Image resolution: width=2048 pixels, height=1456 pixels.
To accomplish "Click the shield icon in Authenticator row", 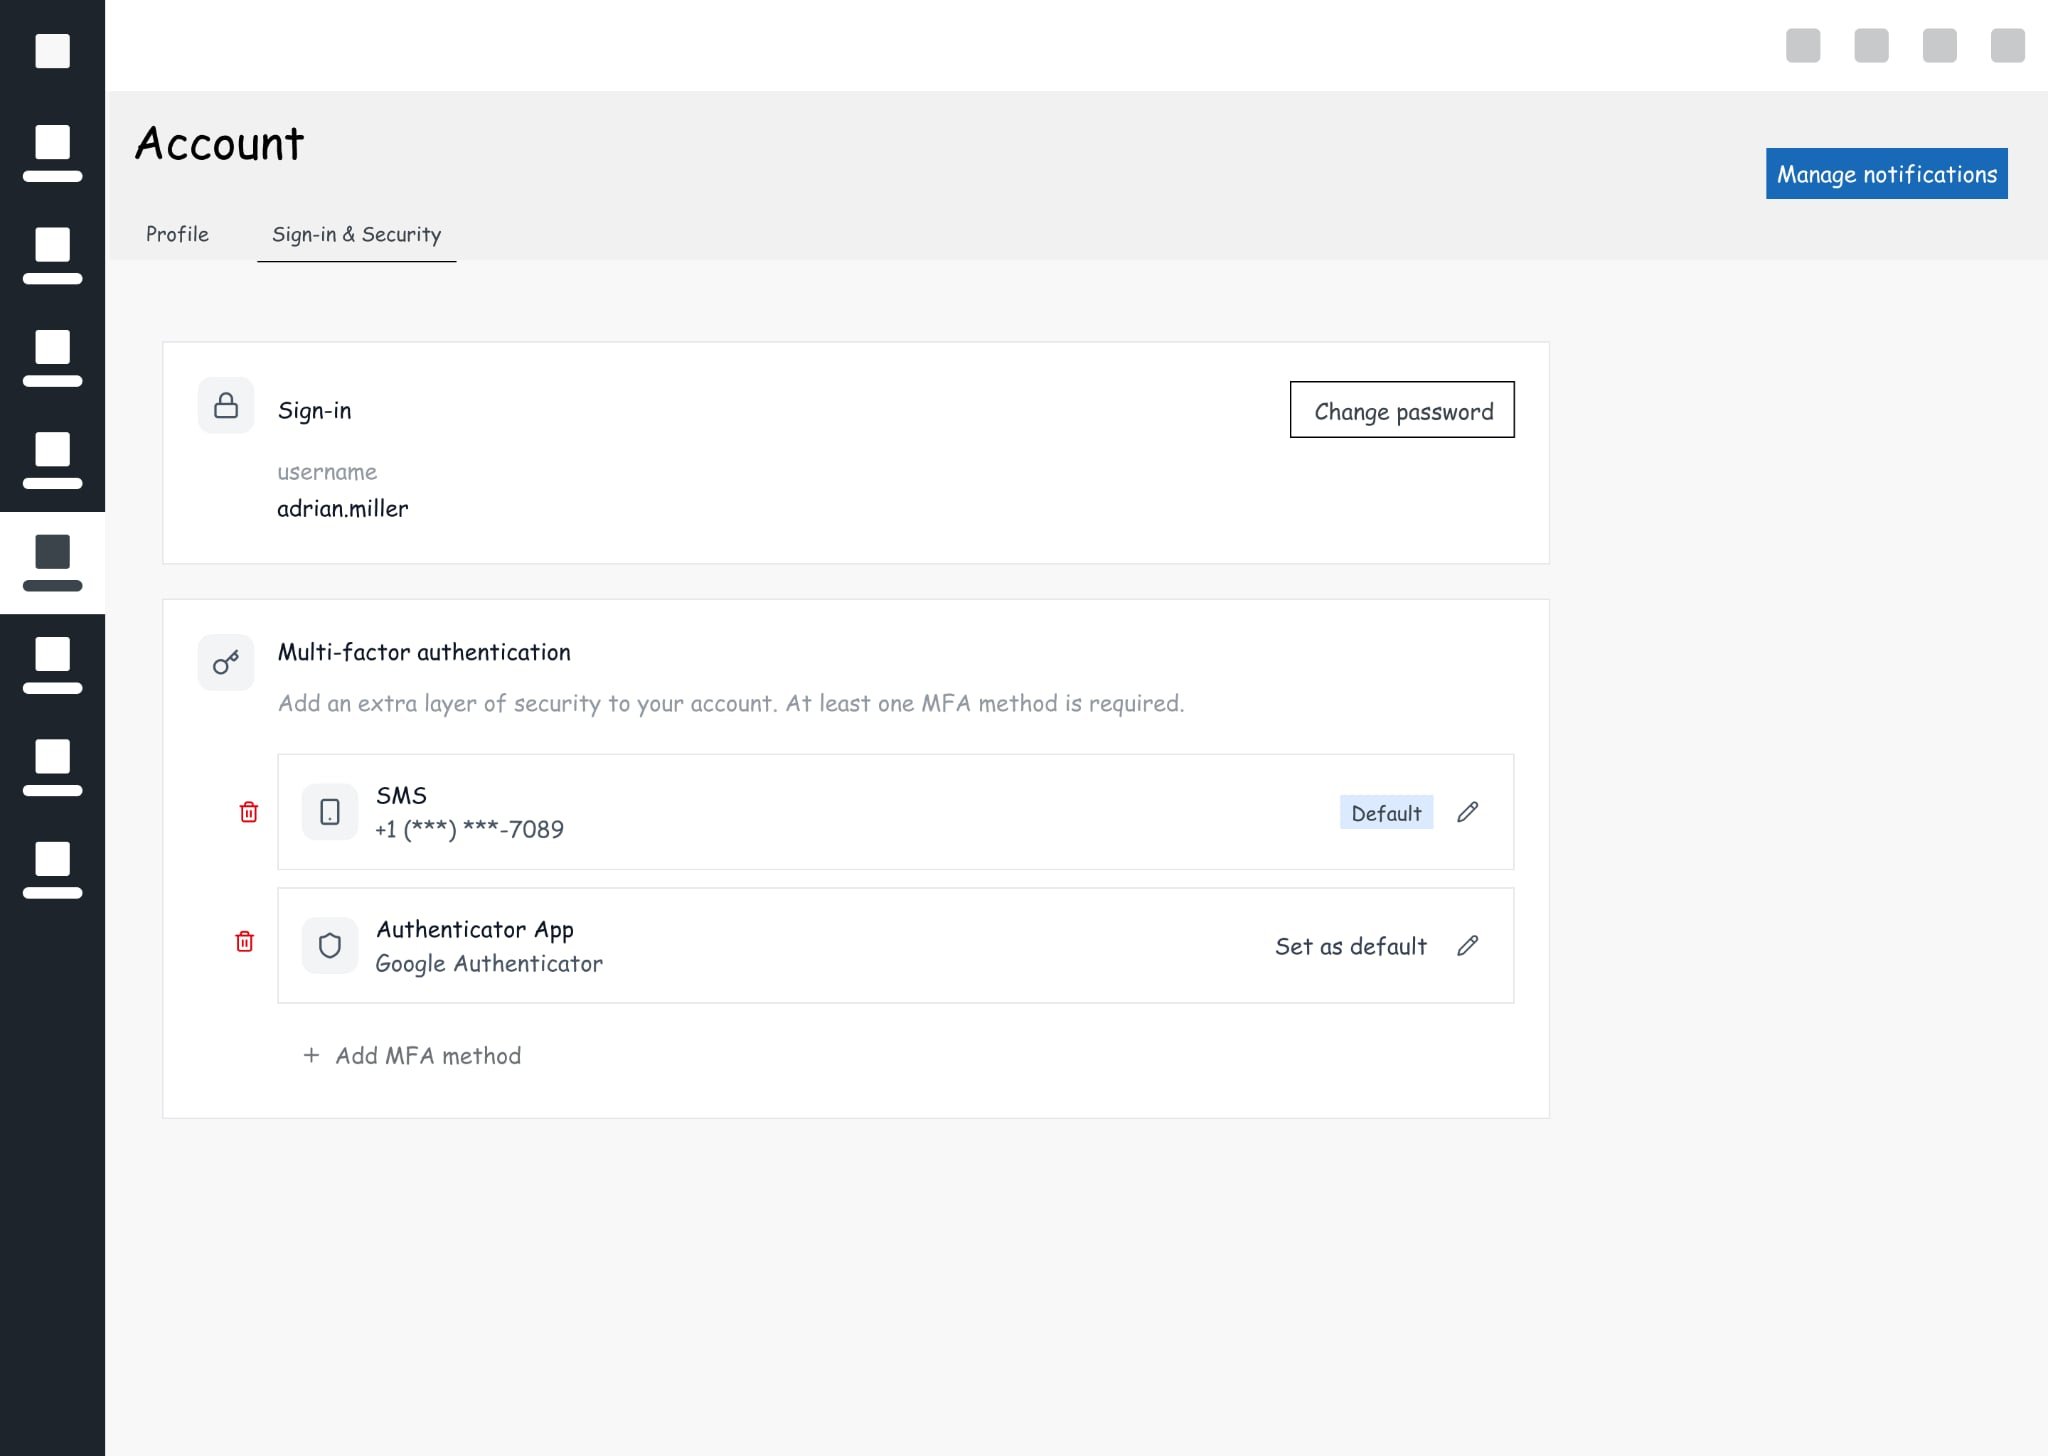I will pyautogui.click(x=330, y=946).
